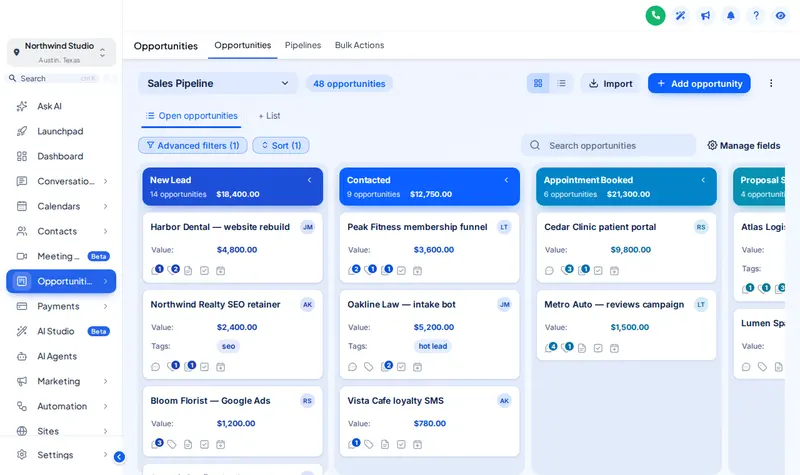The height and width of the screenshot is (475, 800).
Task: Expand the Payments sidebar submenu
Action: (106, 306)
